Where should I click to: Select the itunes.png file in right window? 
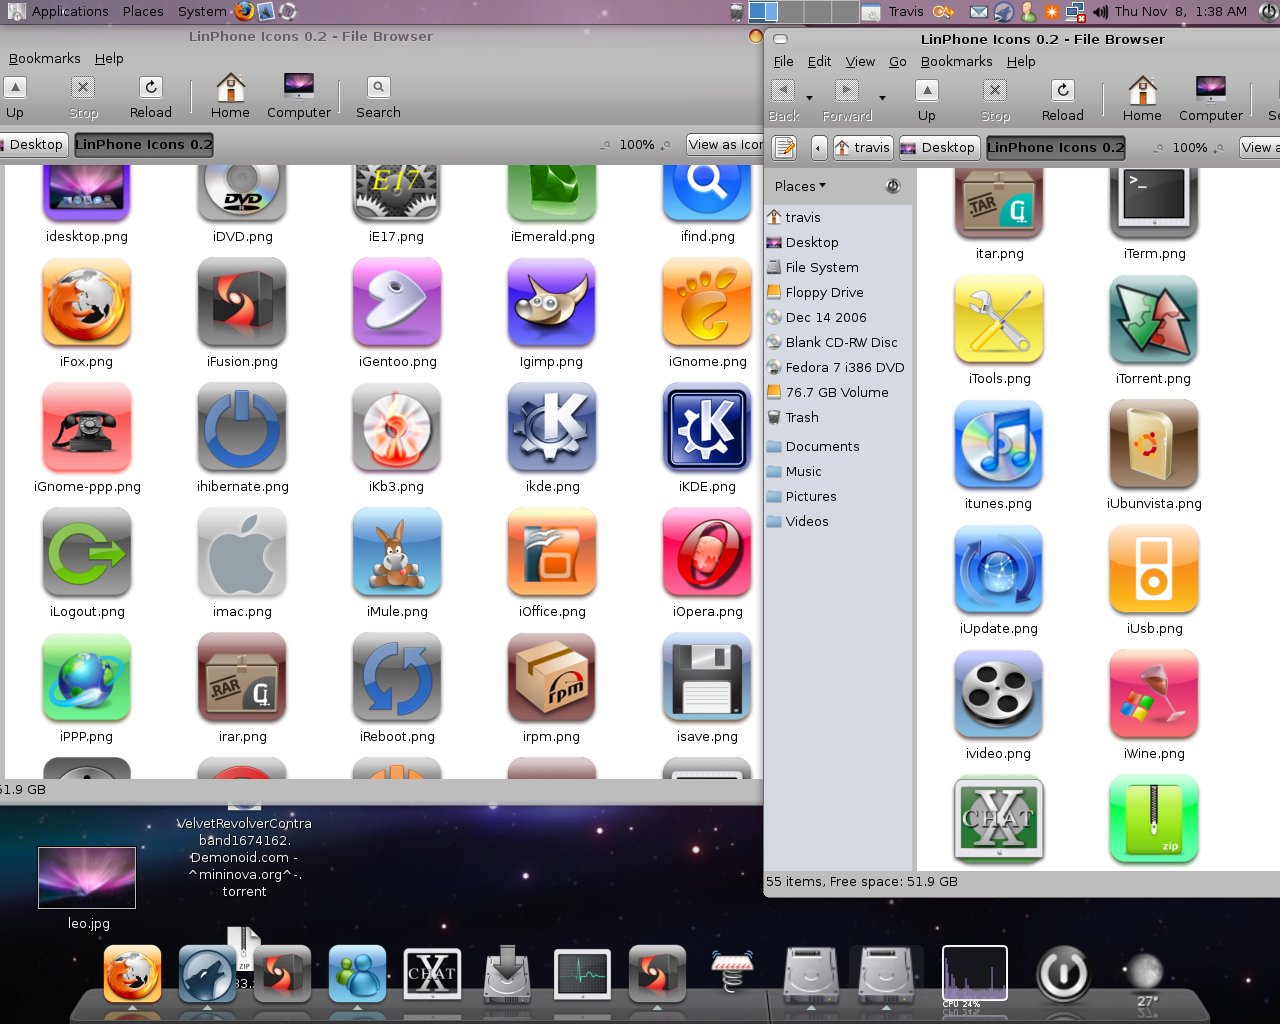click(999, 445)
